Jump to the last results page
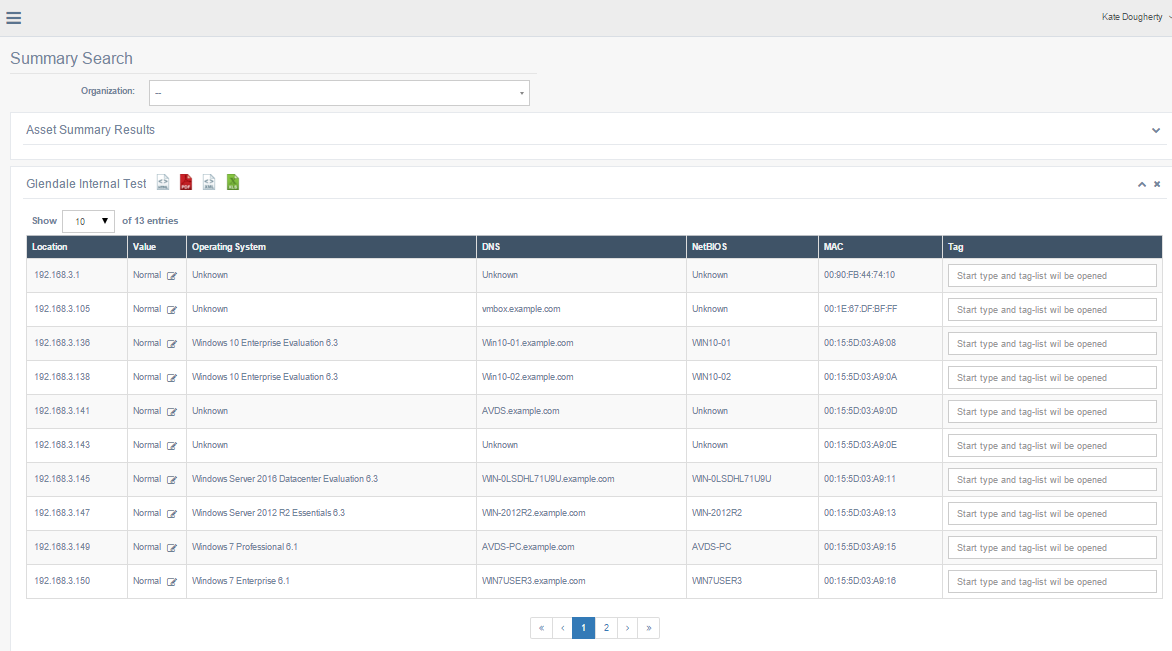 649,628
